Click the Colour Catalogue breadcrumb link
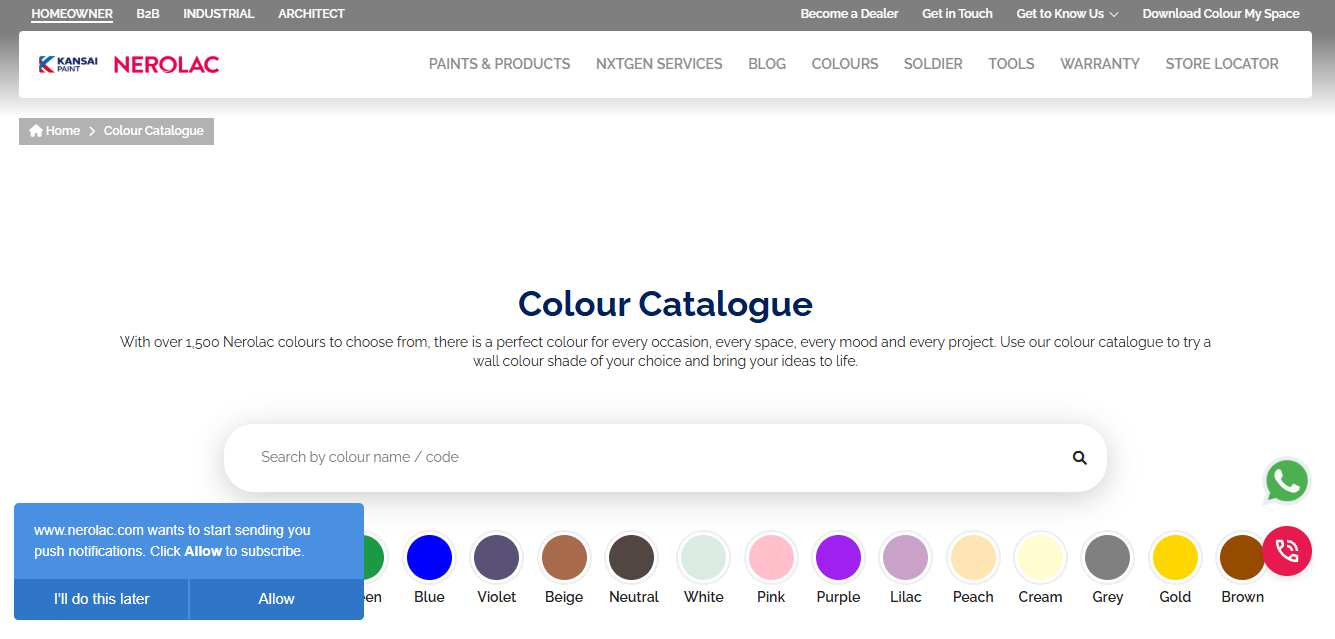1335x639 pixels. (154, 131)
